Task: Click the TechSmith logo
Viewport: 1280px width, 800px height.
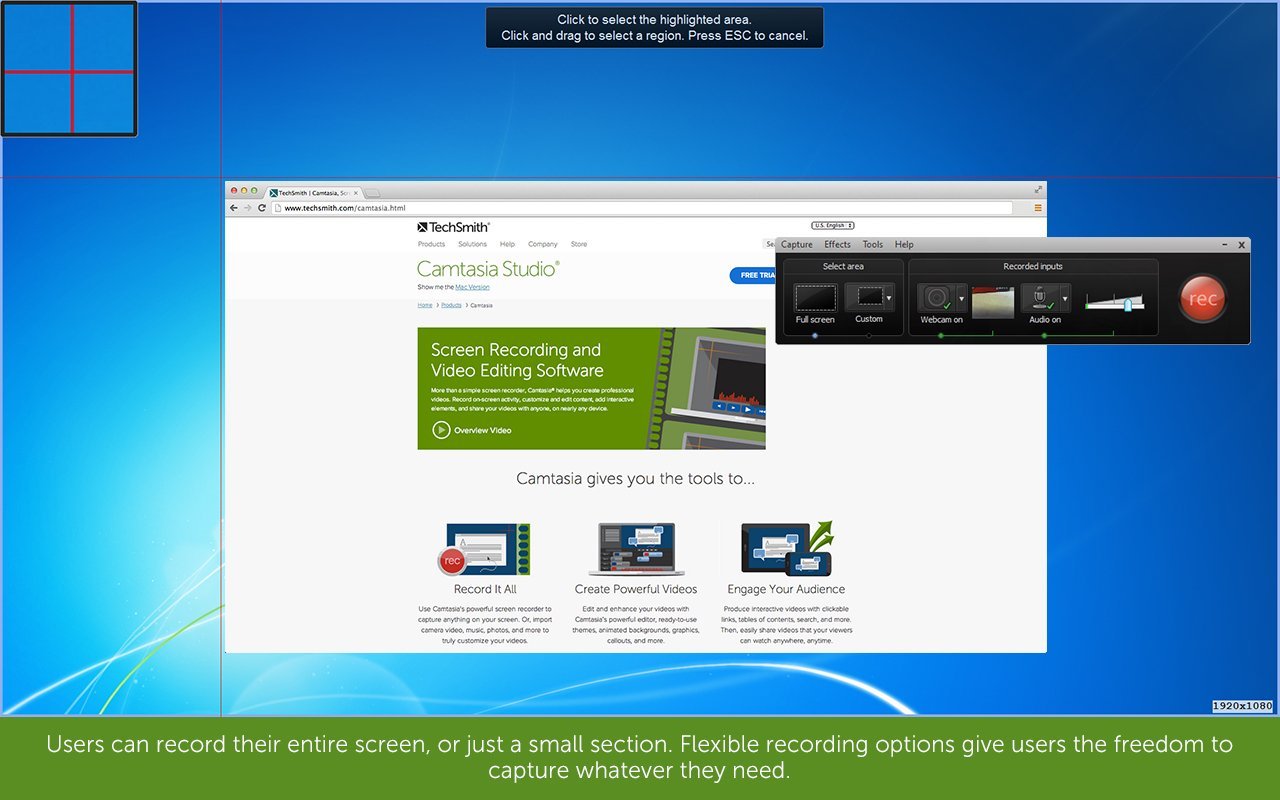Action: (453, 227)
